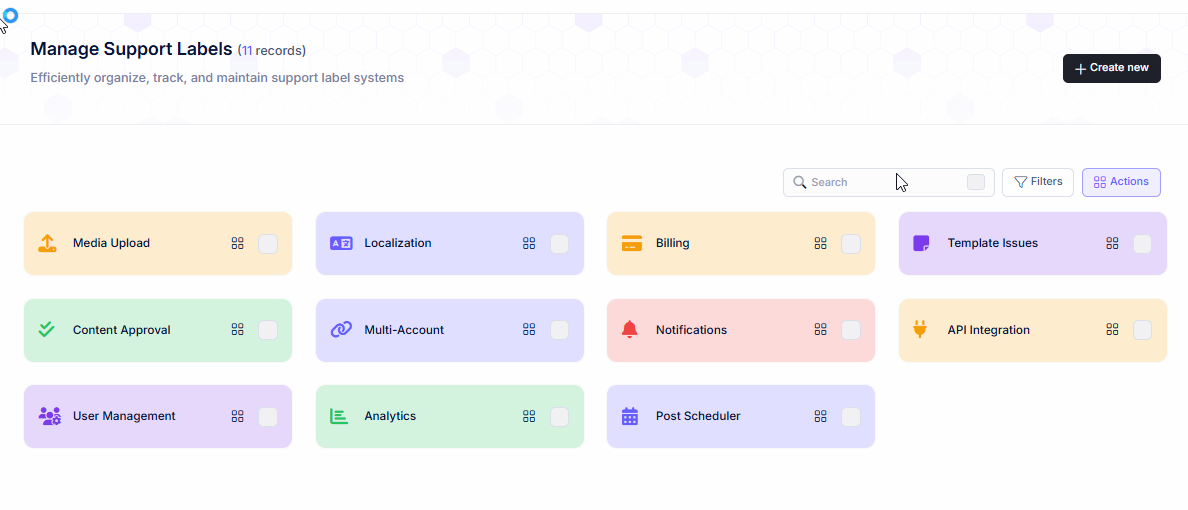Click the Billing credit card icon
This screenshot has width=1188, height=510.
pos(632,243)
